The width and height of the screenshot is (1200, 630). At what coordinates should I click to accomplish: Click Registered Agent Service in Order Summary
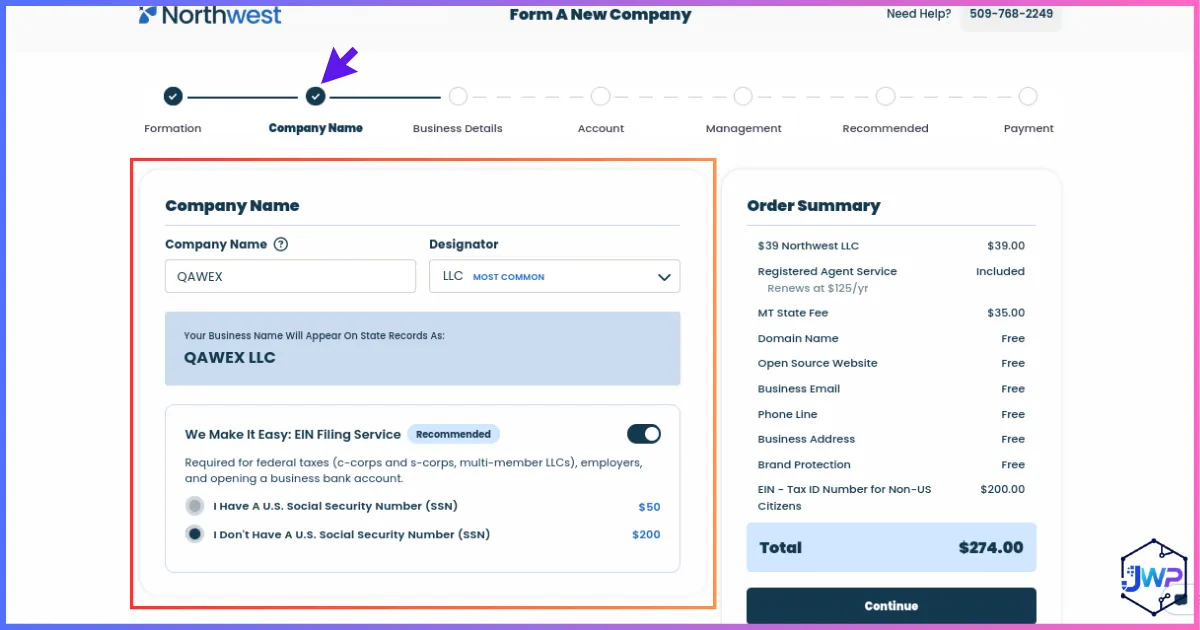(827, 272)
